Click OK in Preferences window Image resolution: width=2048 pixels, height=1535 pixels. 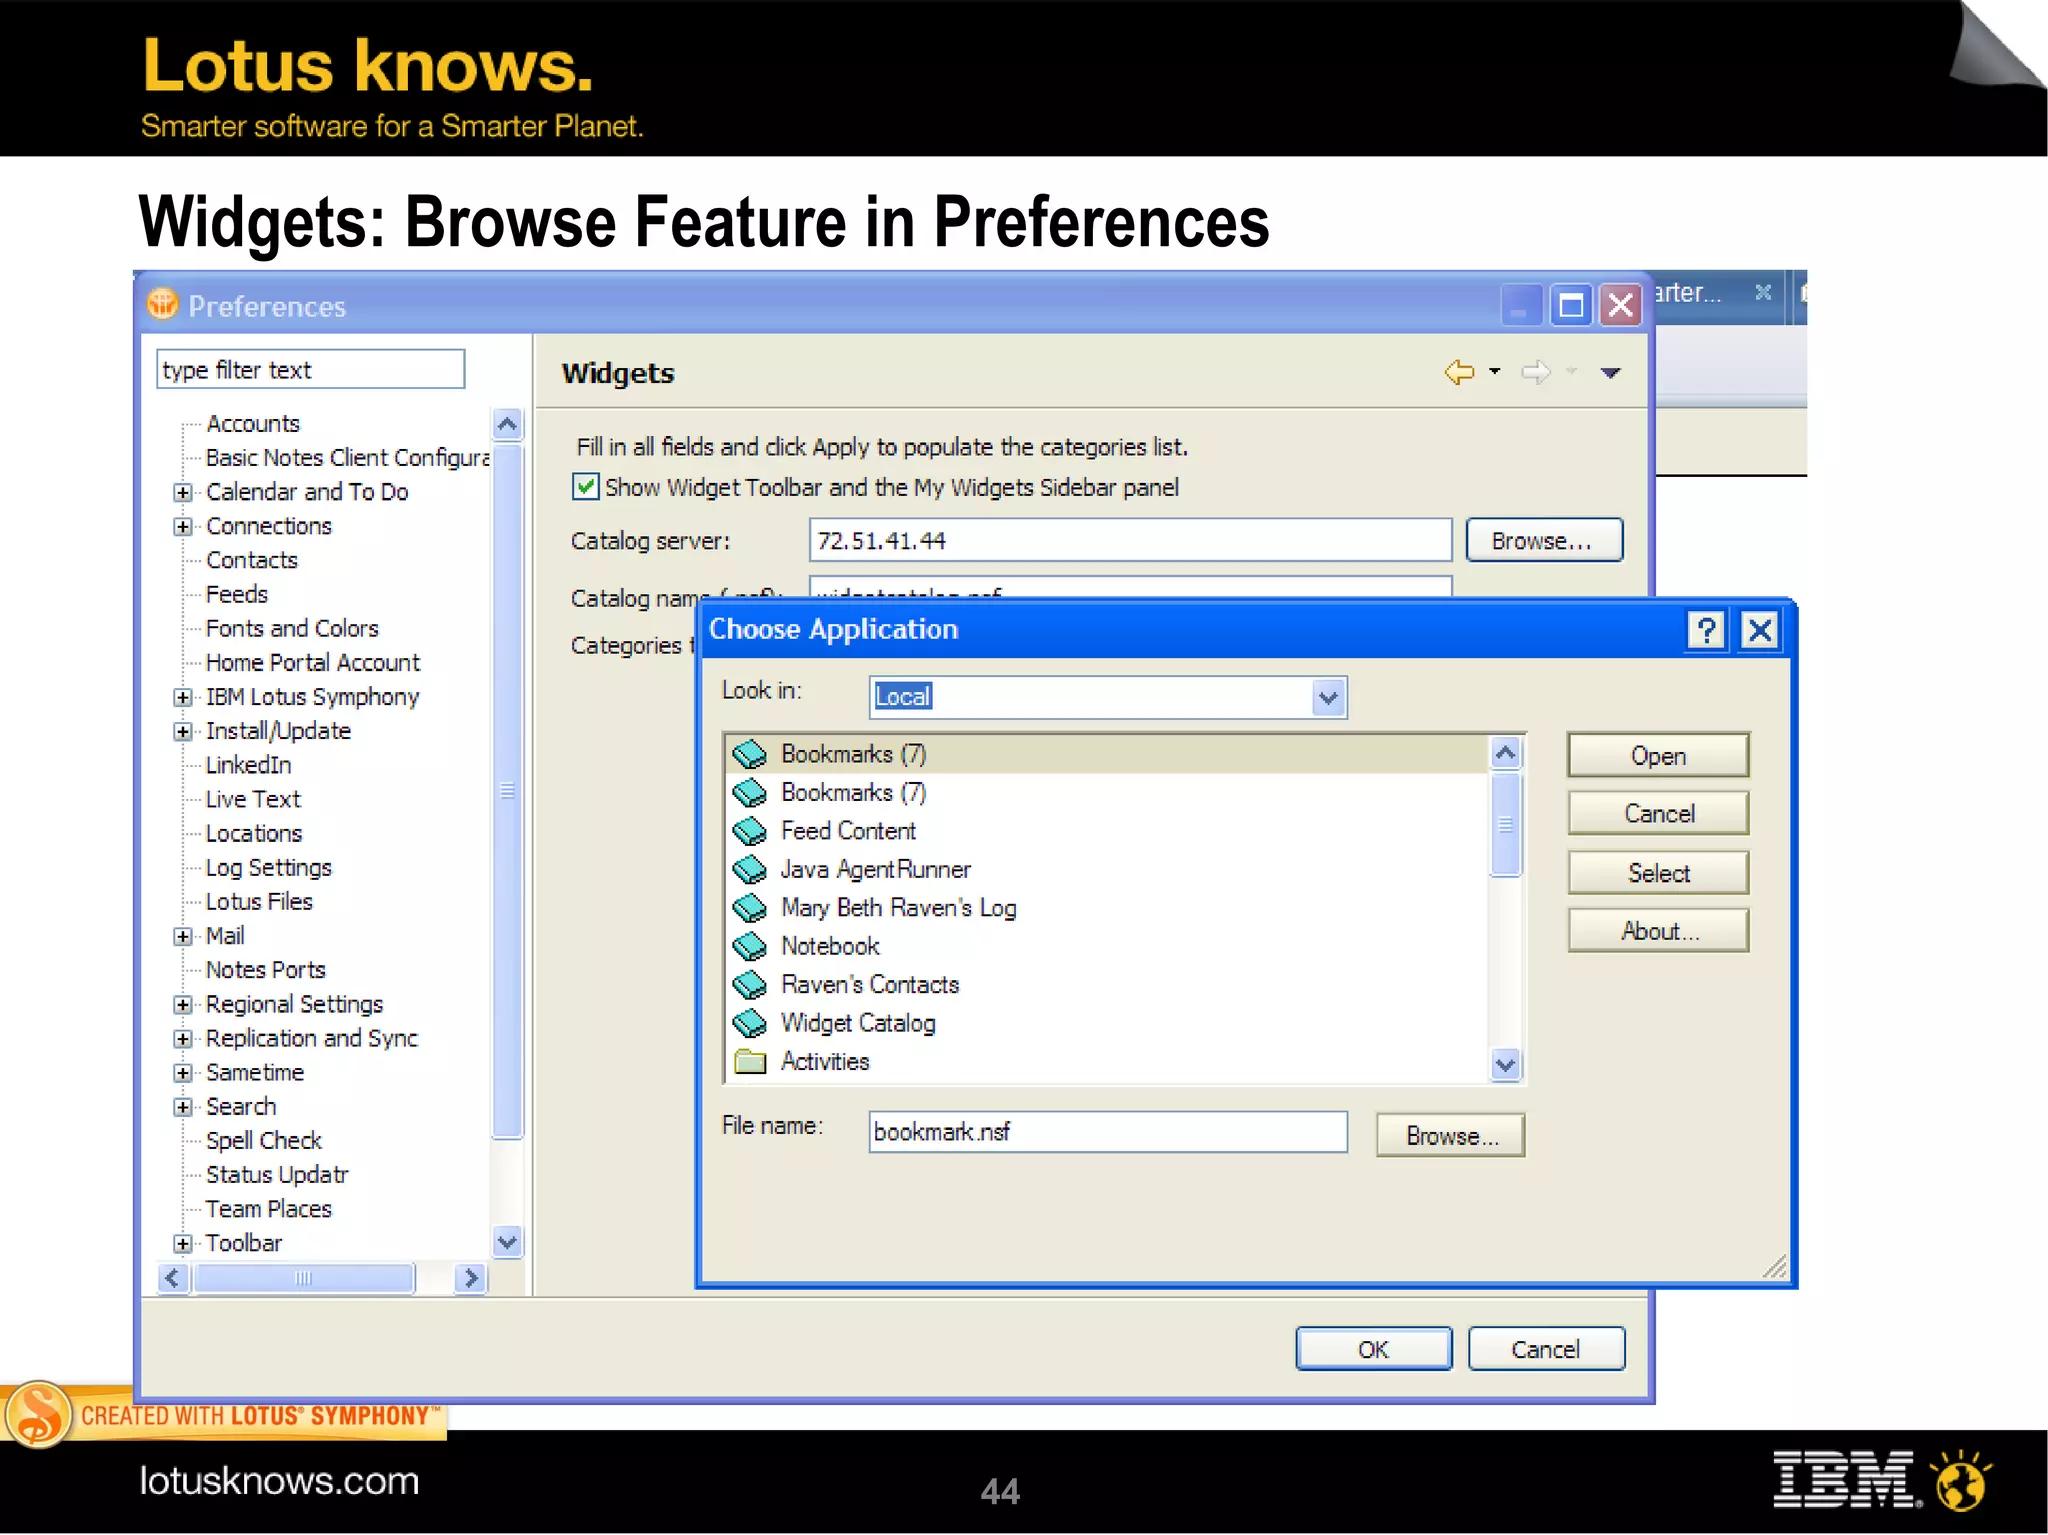(x=1373, y=1349)
